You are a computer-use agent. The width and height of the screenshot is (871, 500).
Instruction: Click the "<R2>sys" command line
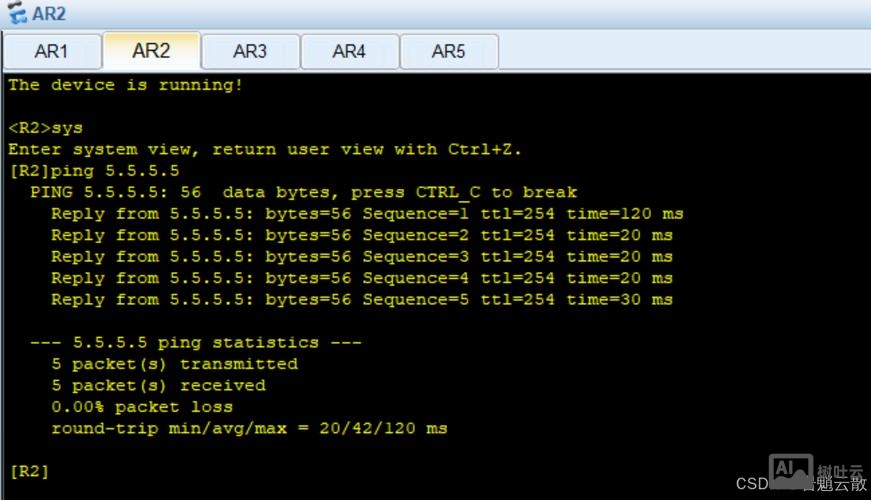tap(45, 128)
